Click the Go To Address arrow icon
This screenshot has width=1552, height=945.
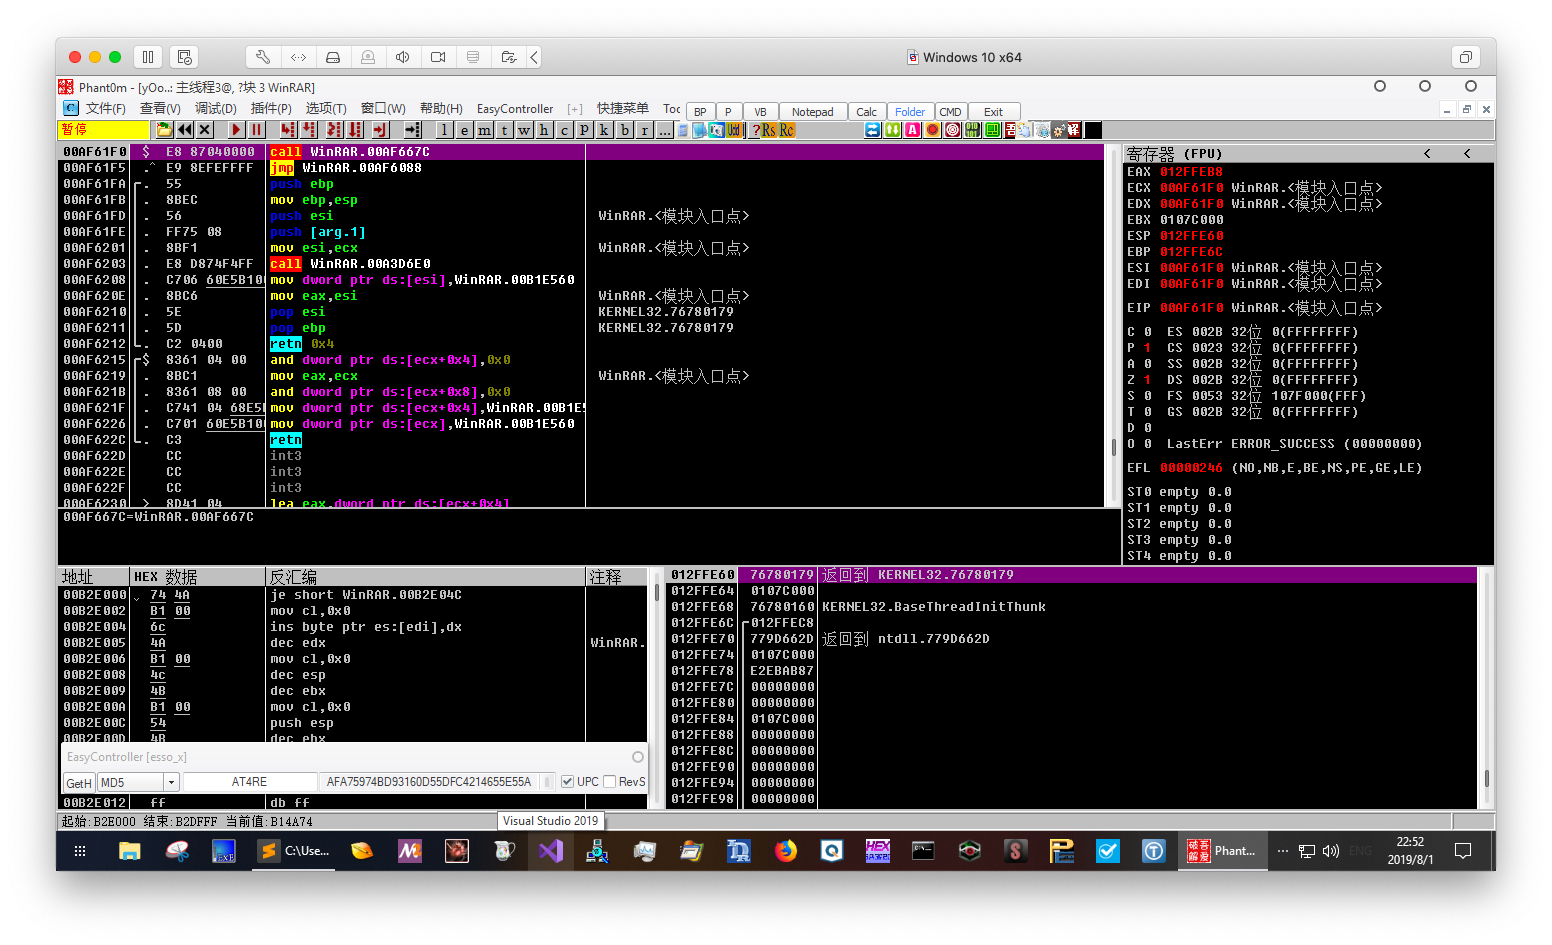(x=412, y=130)
